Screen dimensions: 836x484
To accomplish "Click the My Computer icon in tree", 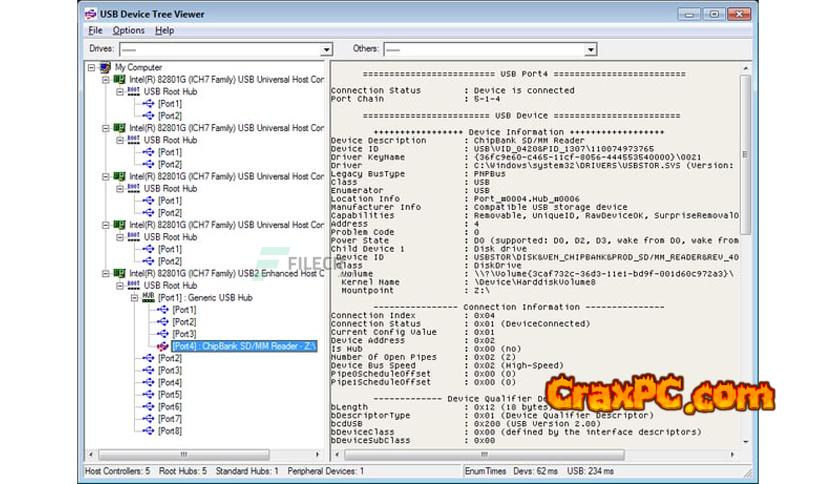I will click(106, 67).
